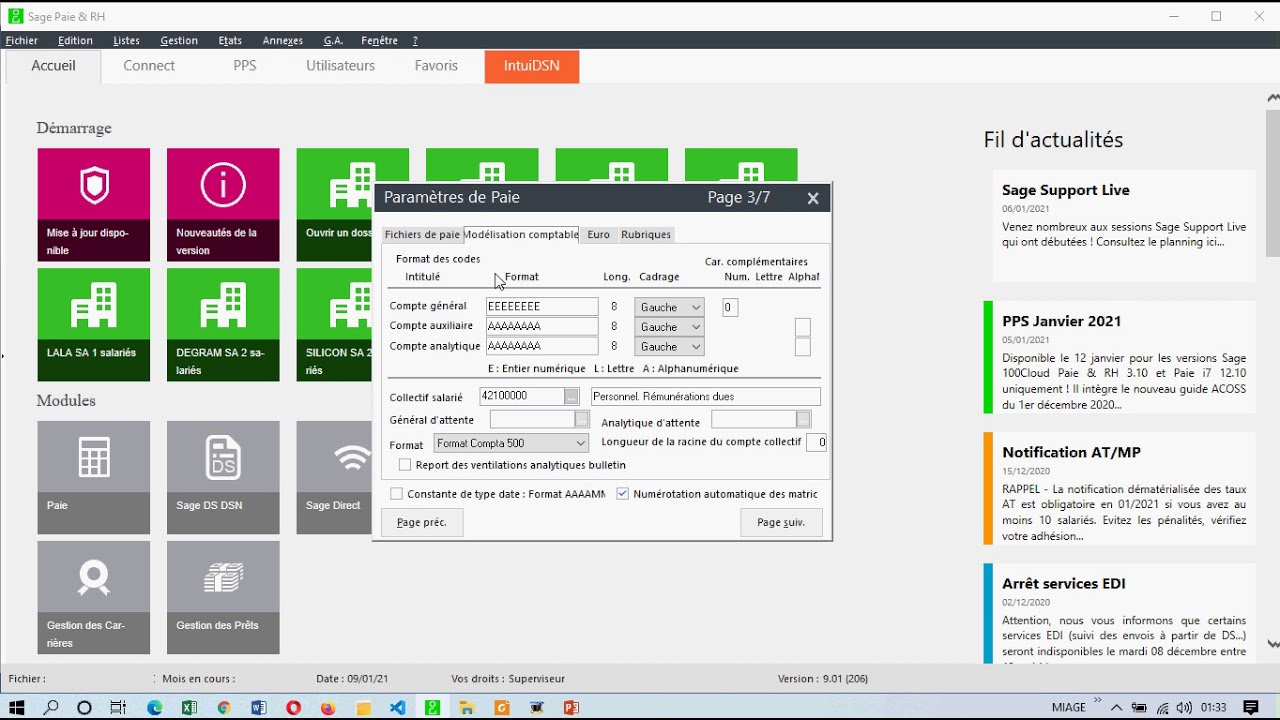Open the Nouveautés de la version tile
Screen dimensions: 1280x720
pos(223,205)
